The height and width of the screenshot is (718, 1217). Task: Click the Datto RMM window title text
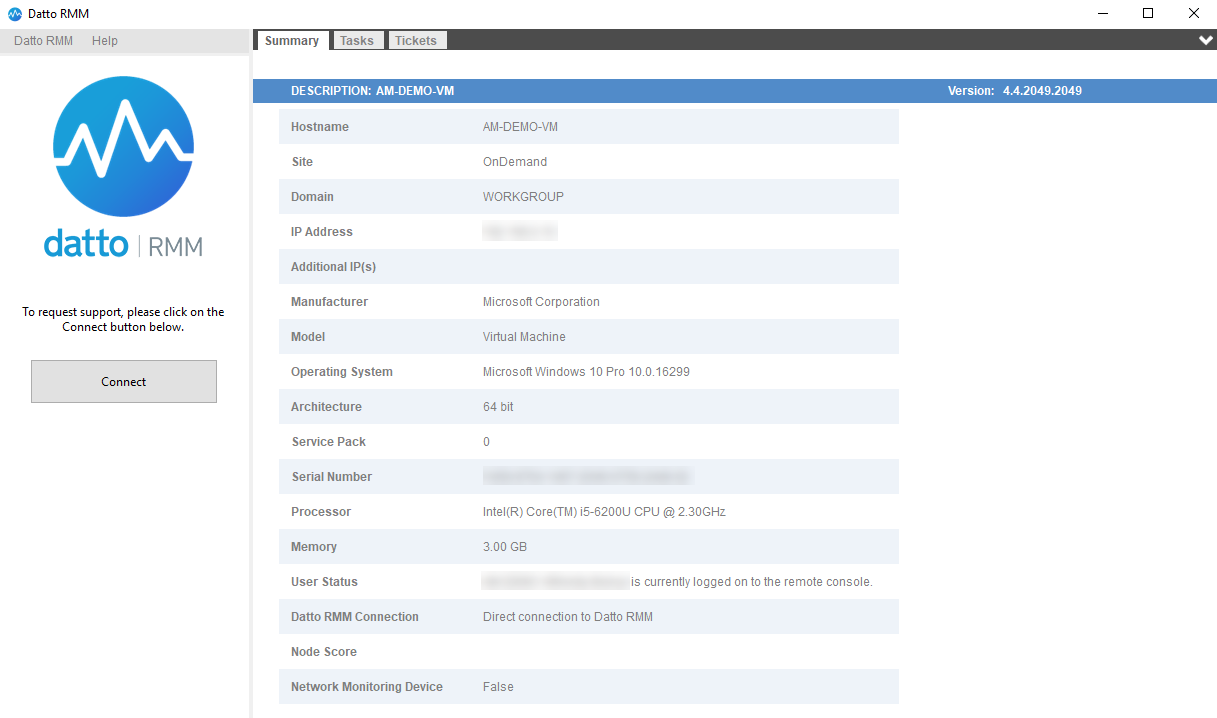click(x=58, y=13)
